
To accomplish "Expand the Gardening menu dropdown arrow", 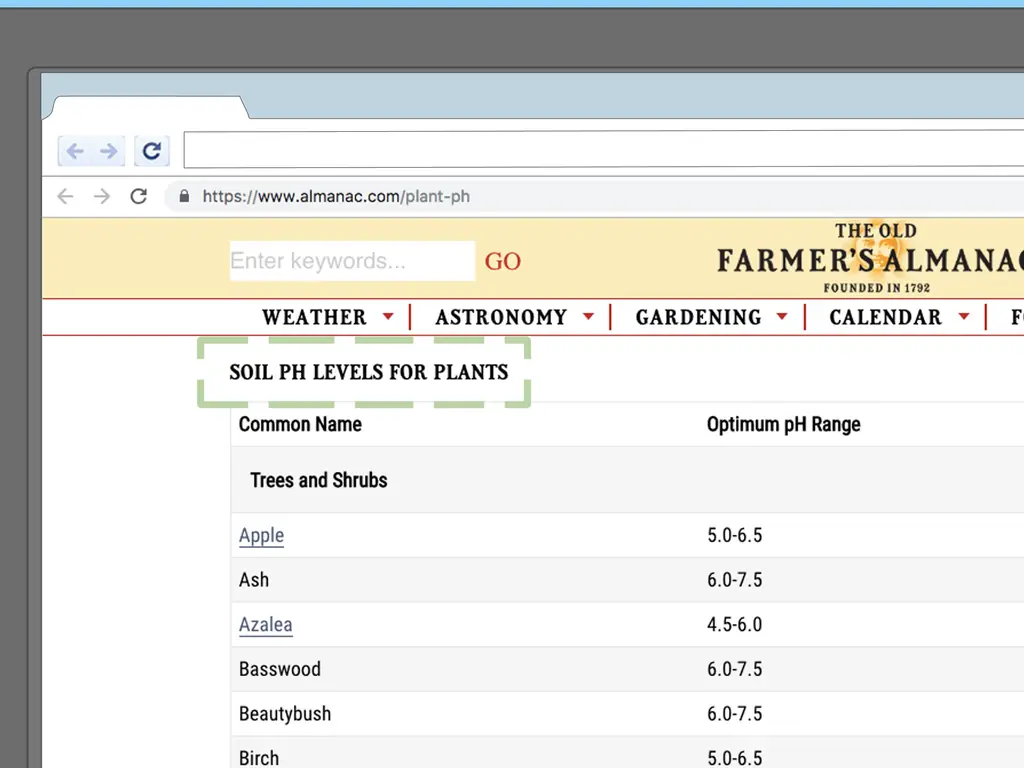I will pyautogui.click(x=781, y=318).
